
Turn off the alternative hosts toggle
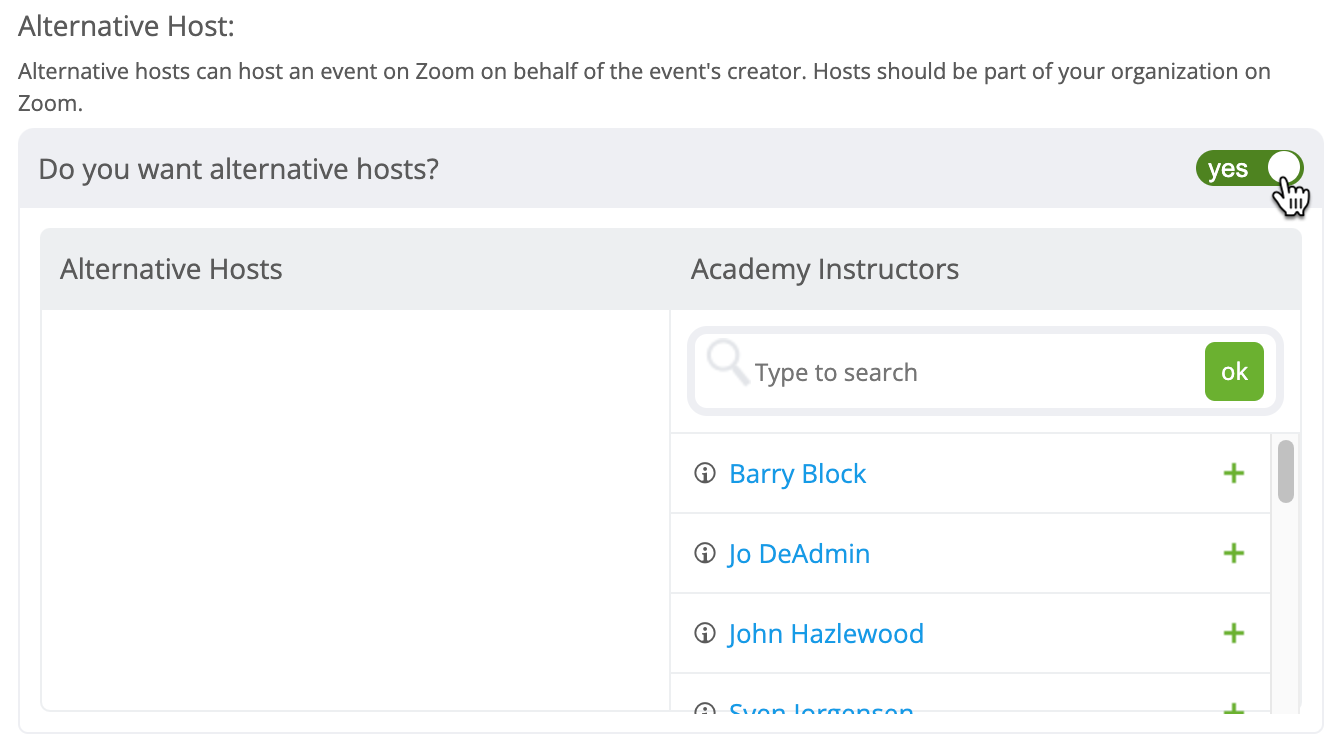point(1249,168)
